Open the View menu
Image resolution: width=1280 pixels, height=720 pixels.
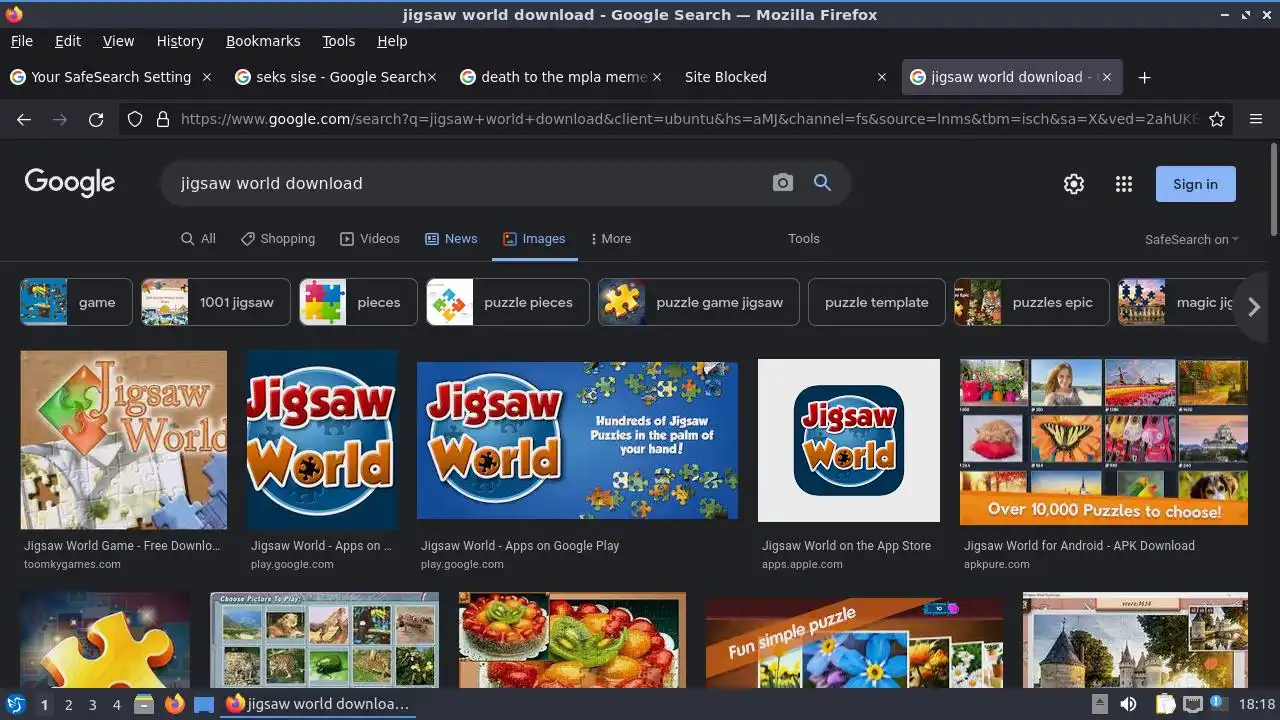[x=118, y=41]
